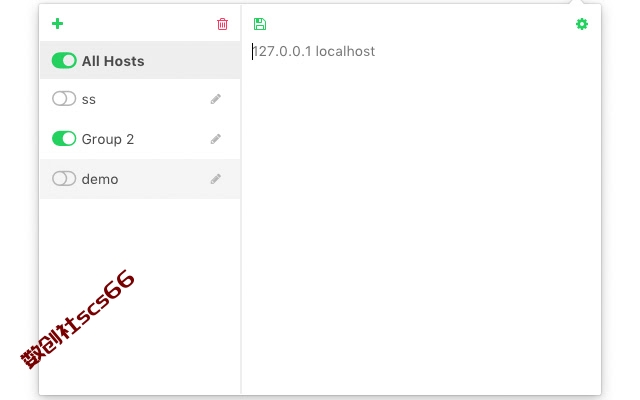Save hosts content via floppy disk icon
Image resolution: width=640 pixels, height=400 pixels.
point(260,24)
